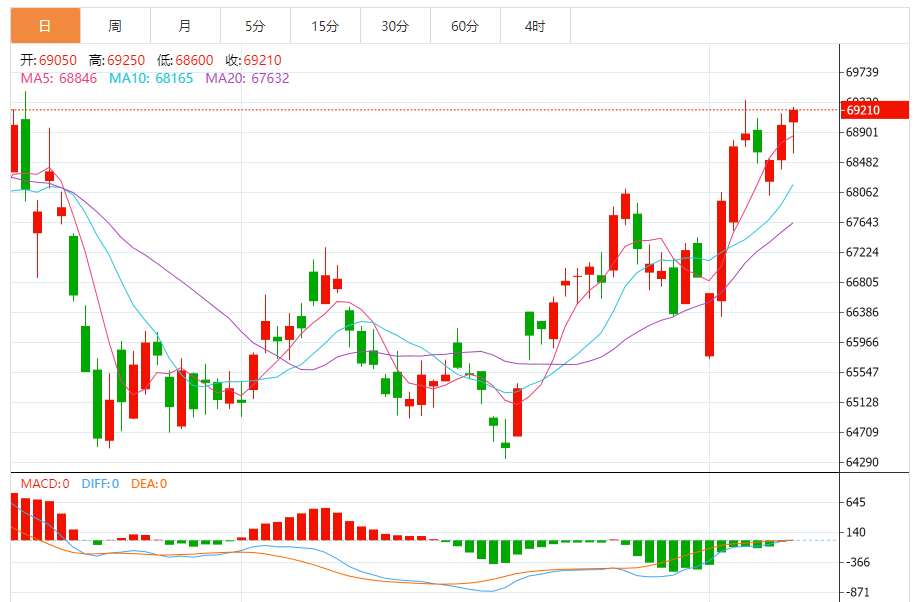Click the MA10: 68165 label
Viewport: 914px width, 602px height.
coord(151,78)
